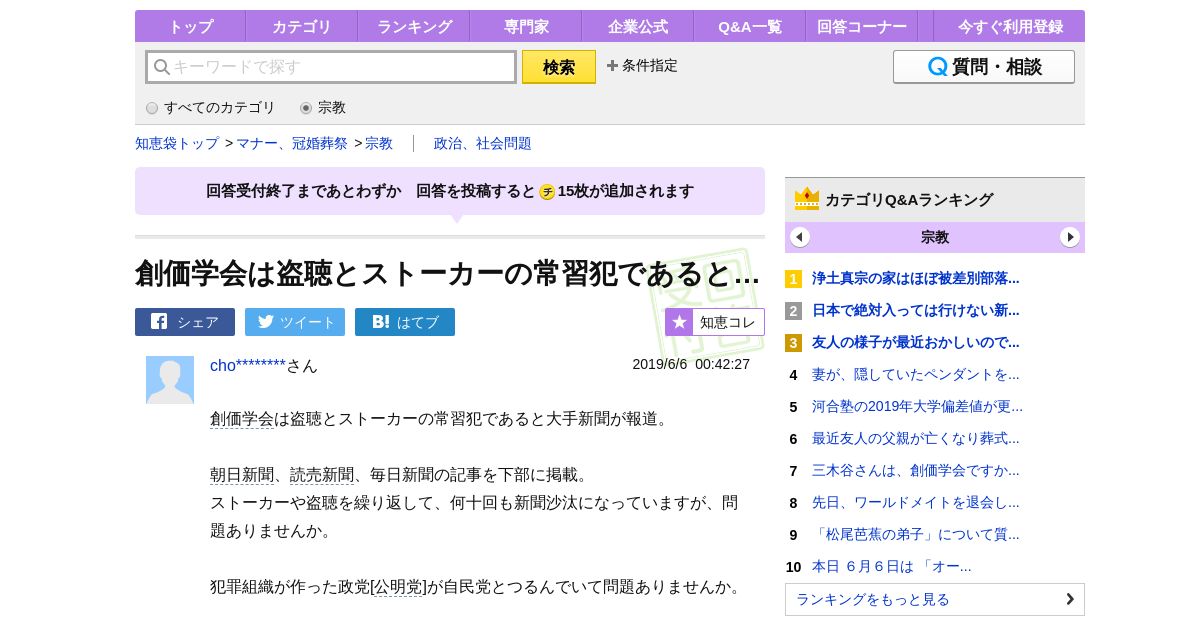The height and width of the screenshot is (630, 1200).
Task: Expand ランキングをもっと見る chevron
Action: click(x=1070, y=599)
